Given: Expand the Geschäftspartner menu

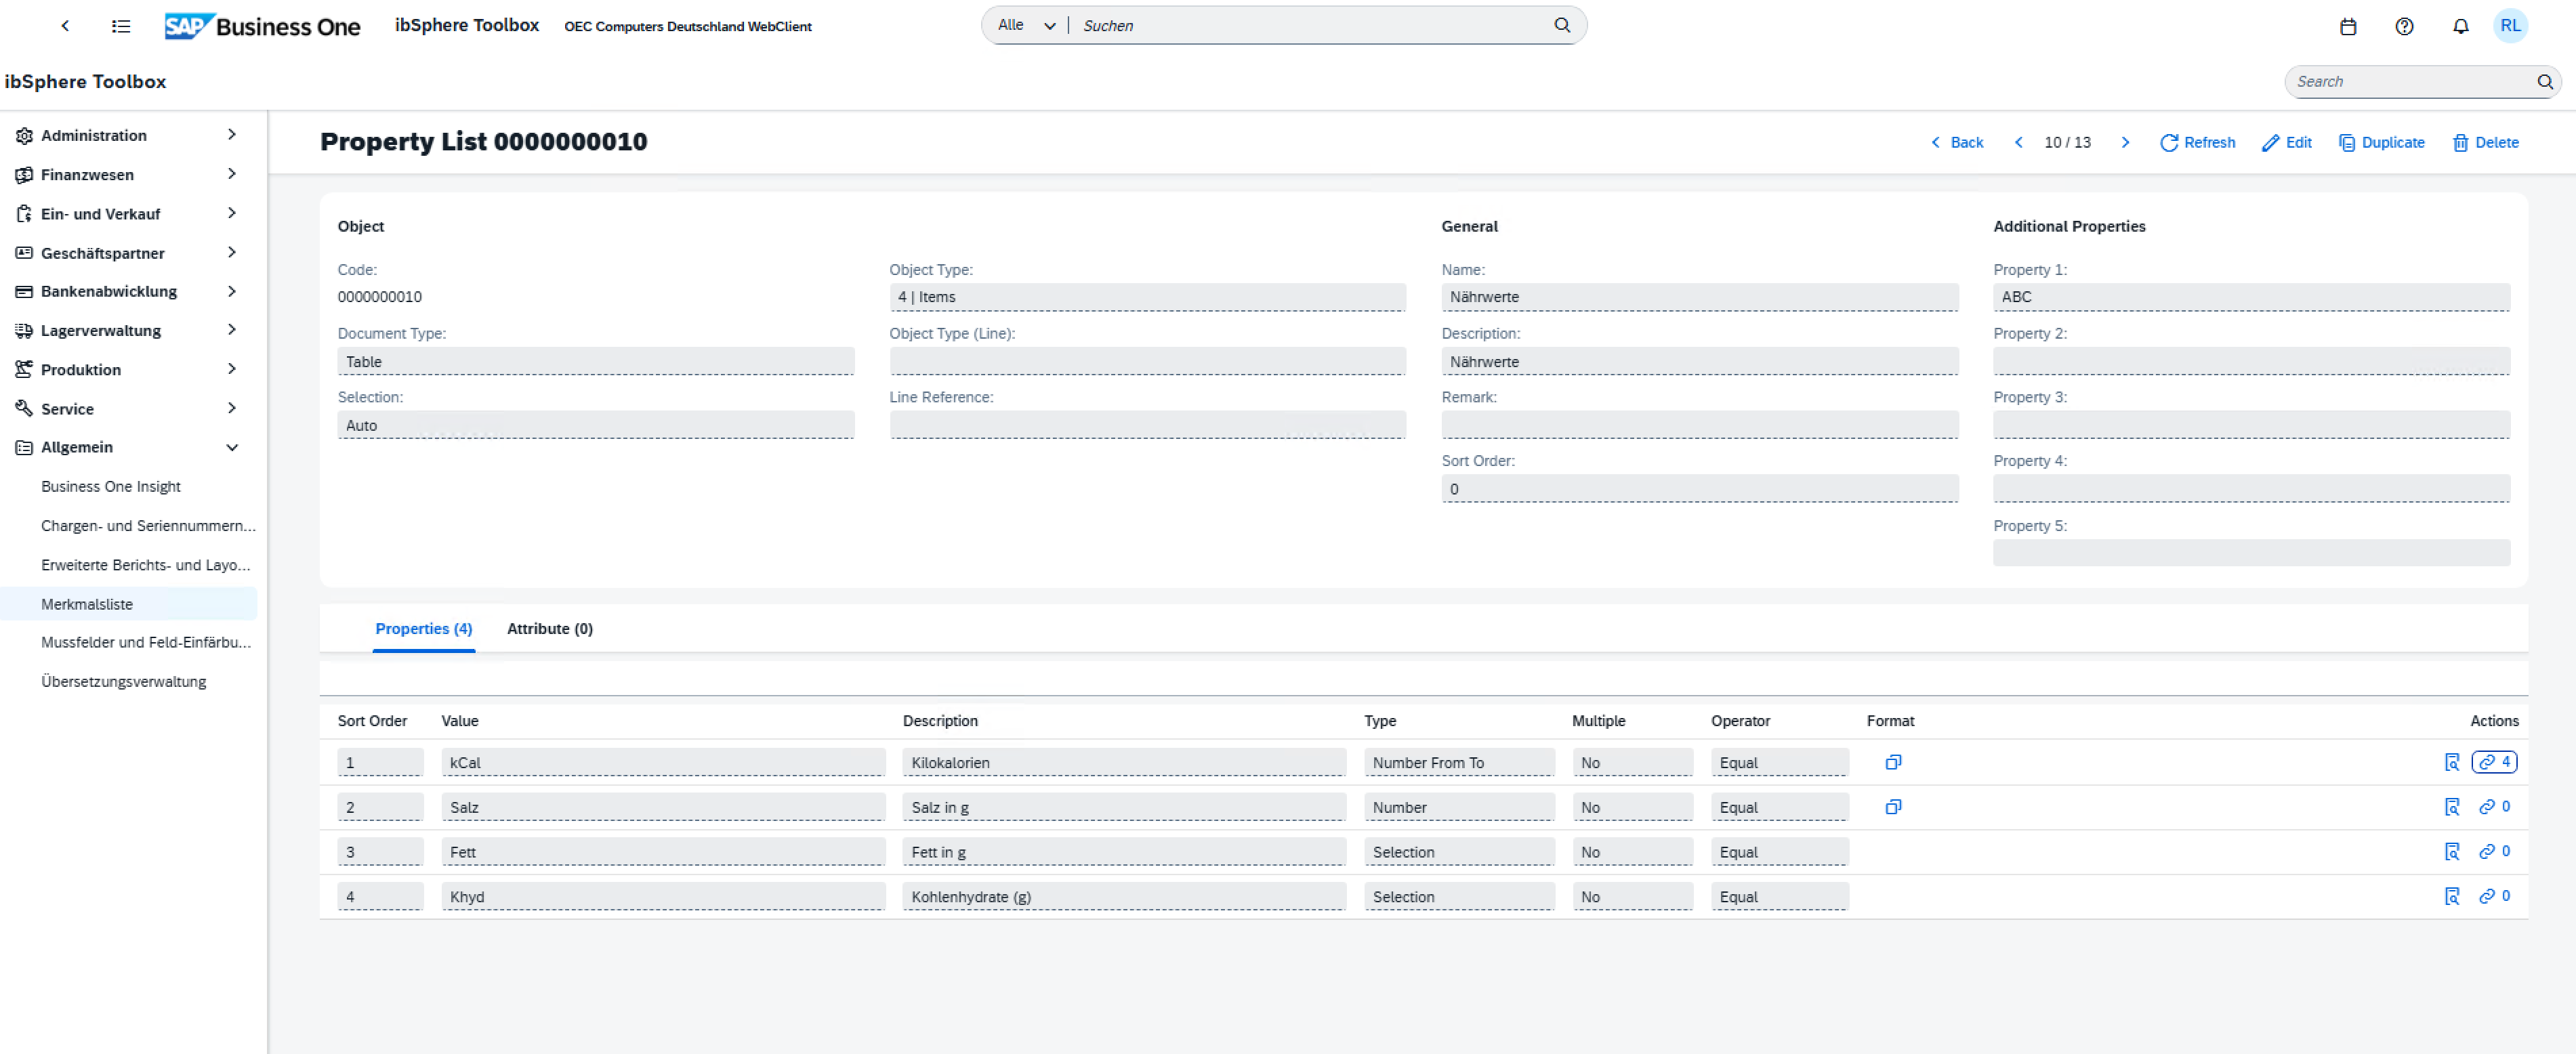Looking at the screenshot, I should point(232,252).
